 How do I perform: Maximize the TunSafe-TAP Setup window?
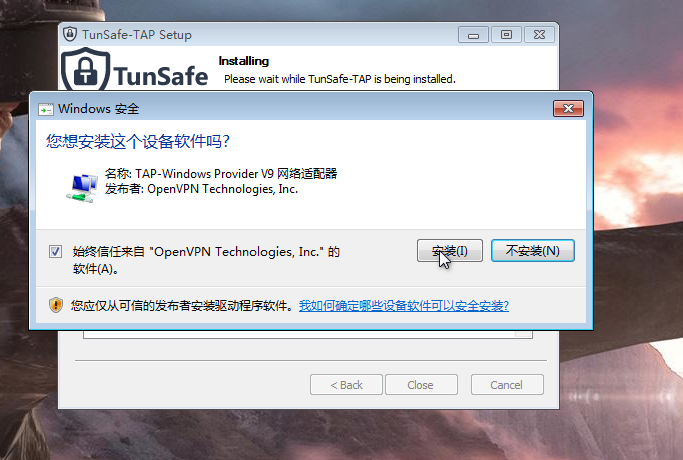[x=506, y=35]
